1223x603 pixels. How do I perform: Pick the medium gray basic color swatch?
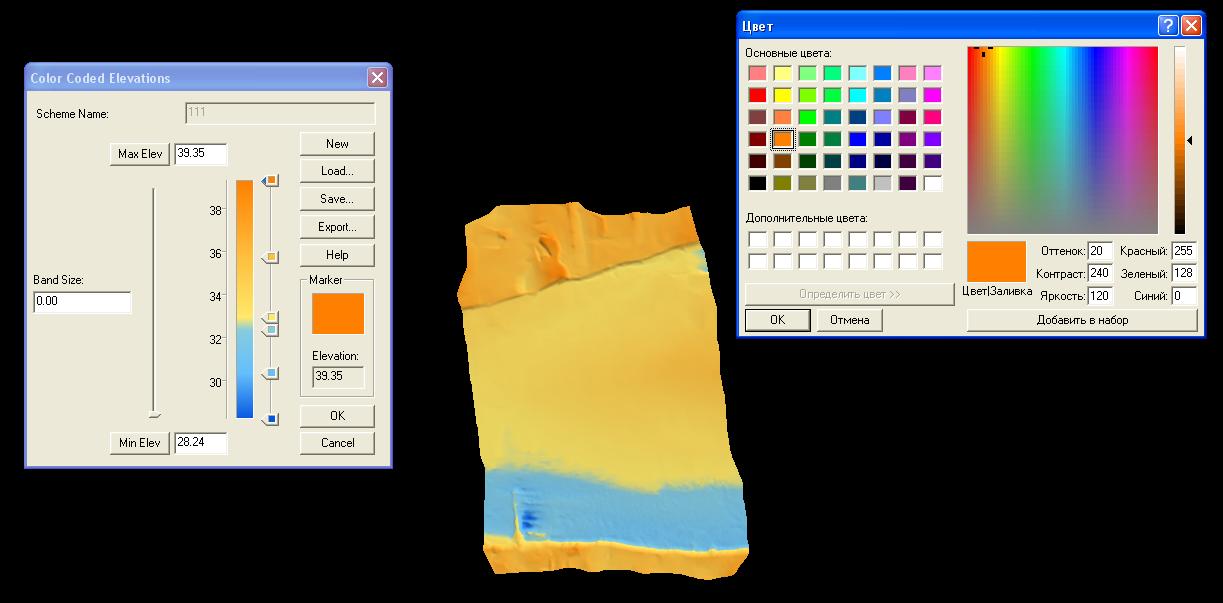[833, 183]
